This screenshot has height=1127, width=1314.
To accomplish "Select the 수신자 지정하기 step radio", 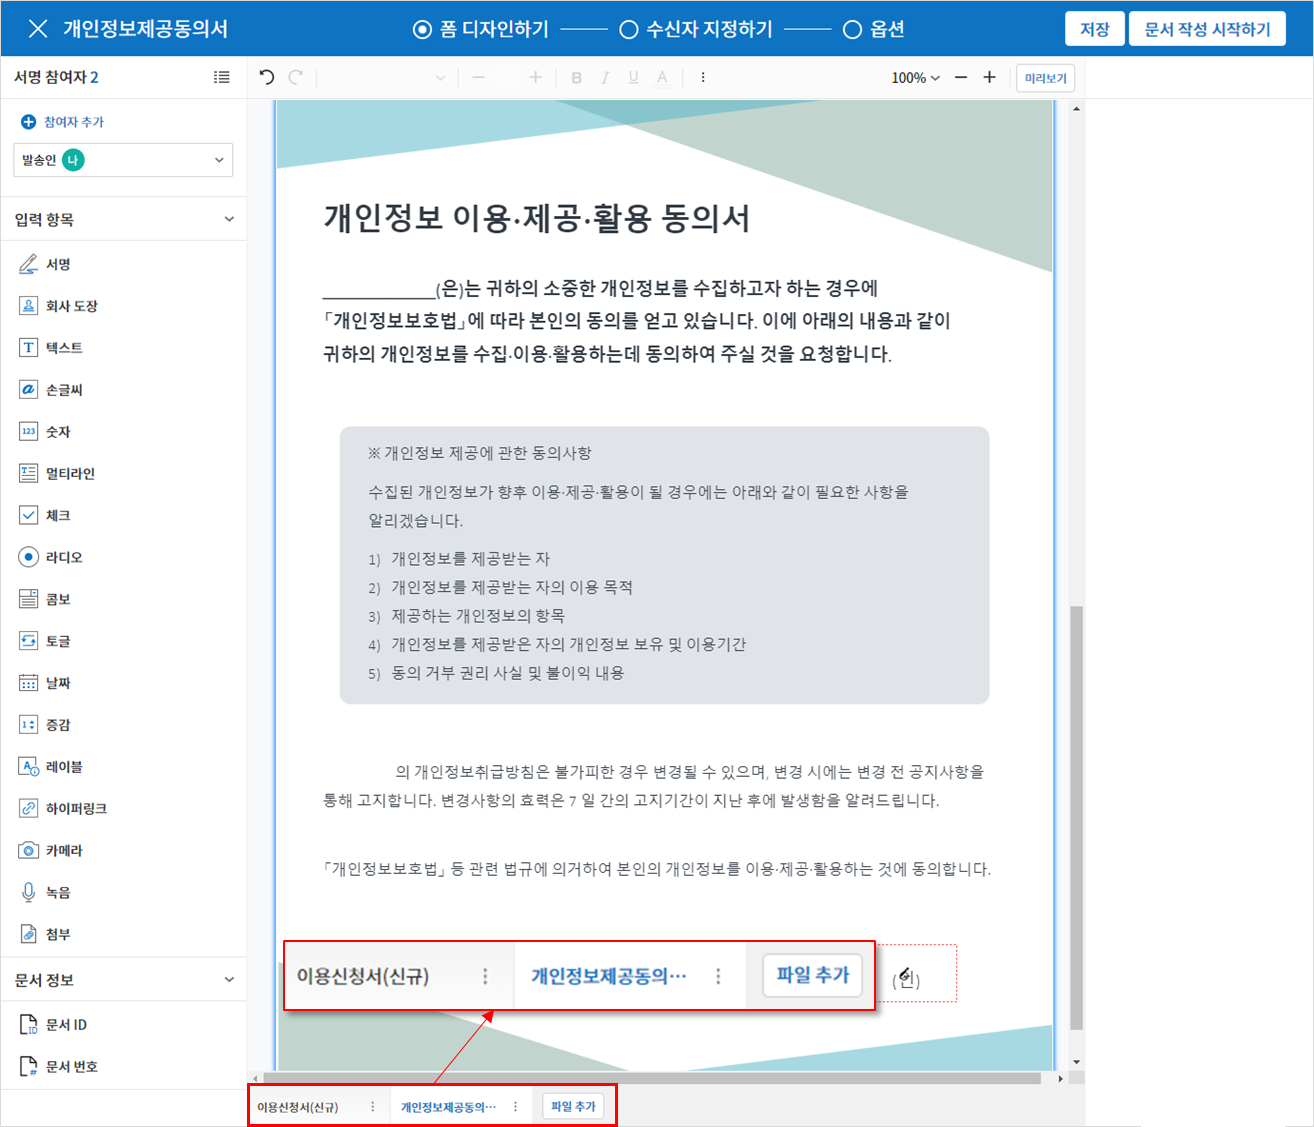I will [629, 30].
